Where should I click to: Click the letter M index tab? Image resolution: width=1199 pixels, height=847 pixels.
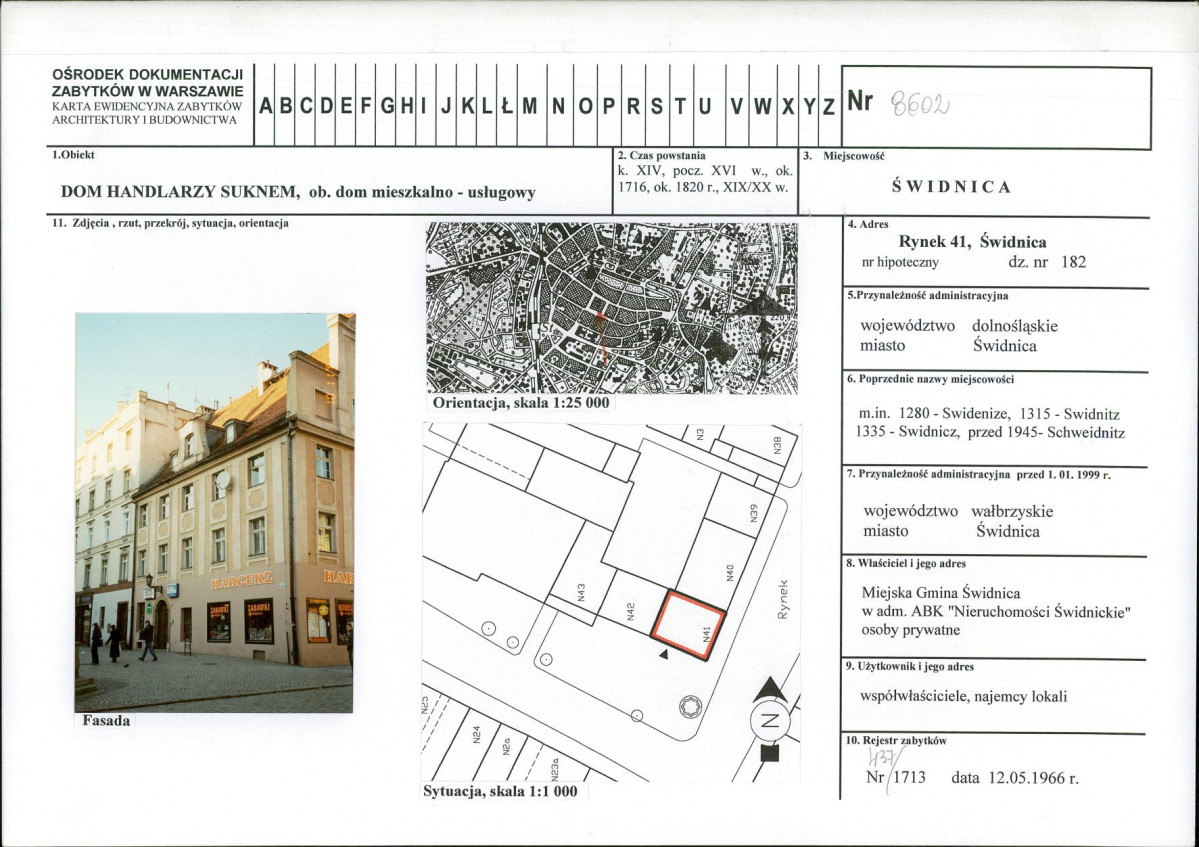click(x=531, y=103)
